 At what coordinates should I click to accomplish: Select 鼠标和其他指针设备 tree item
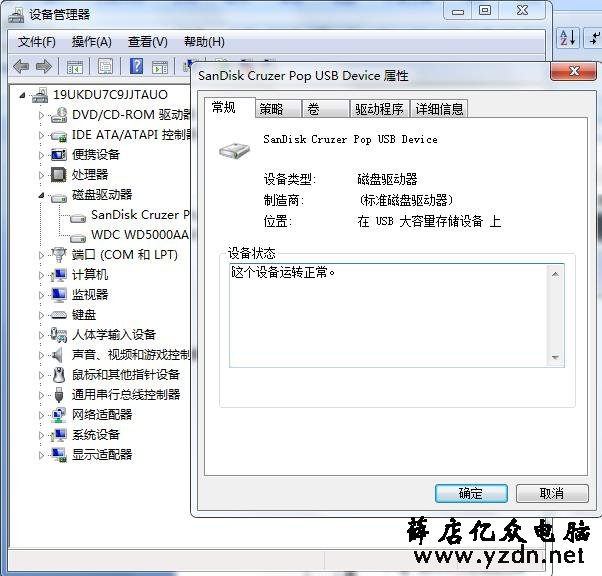point(126,375)
